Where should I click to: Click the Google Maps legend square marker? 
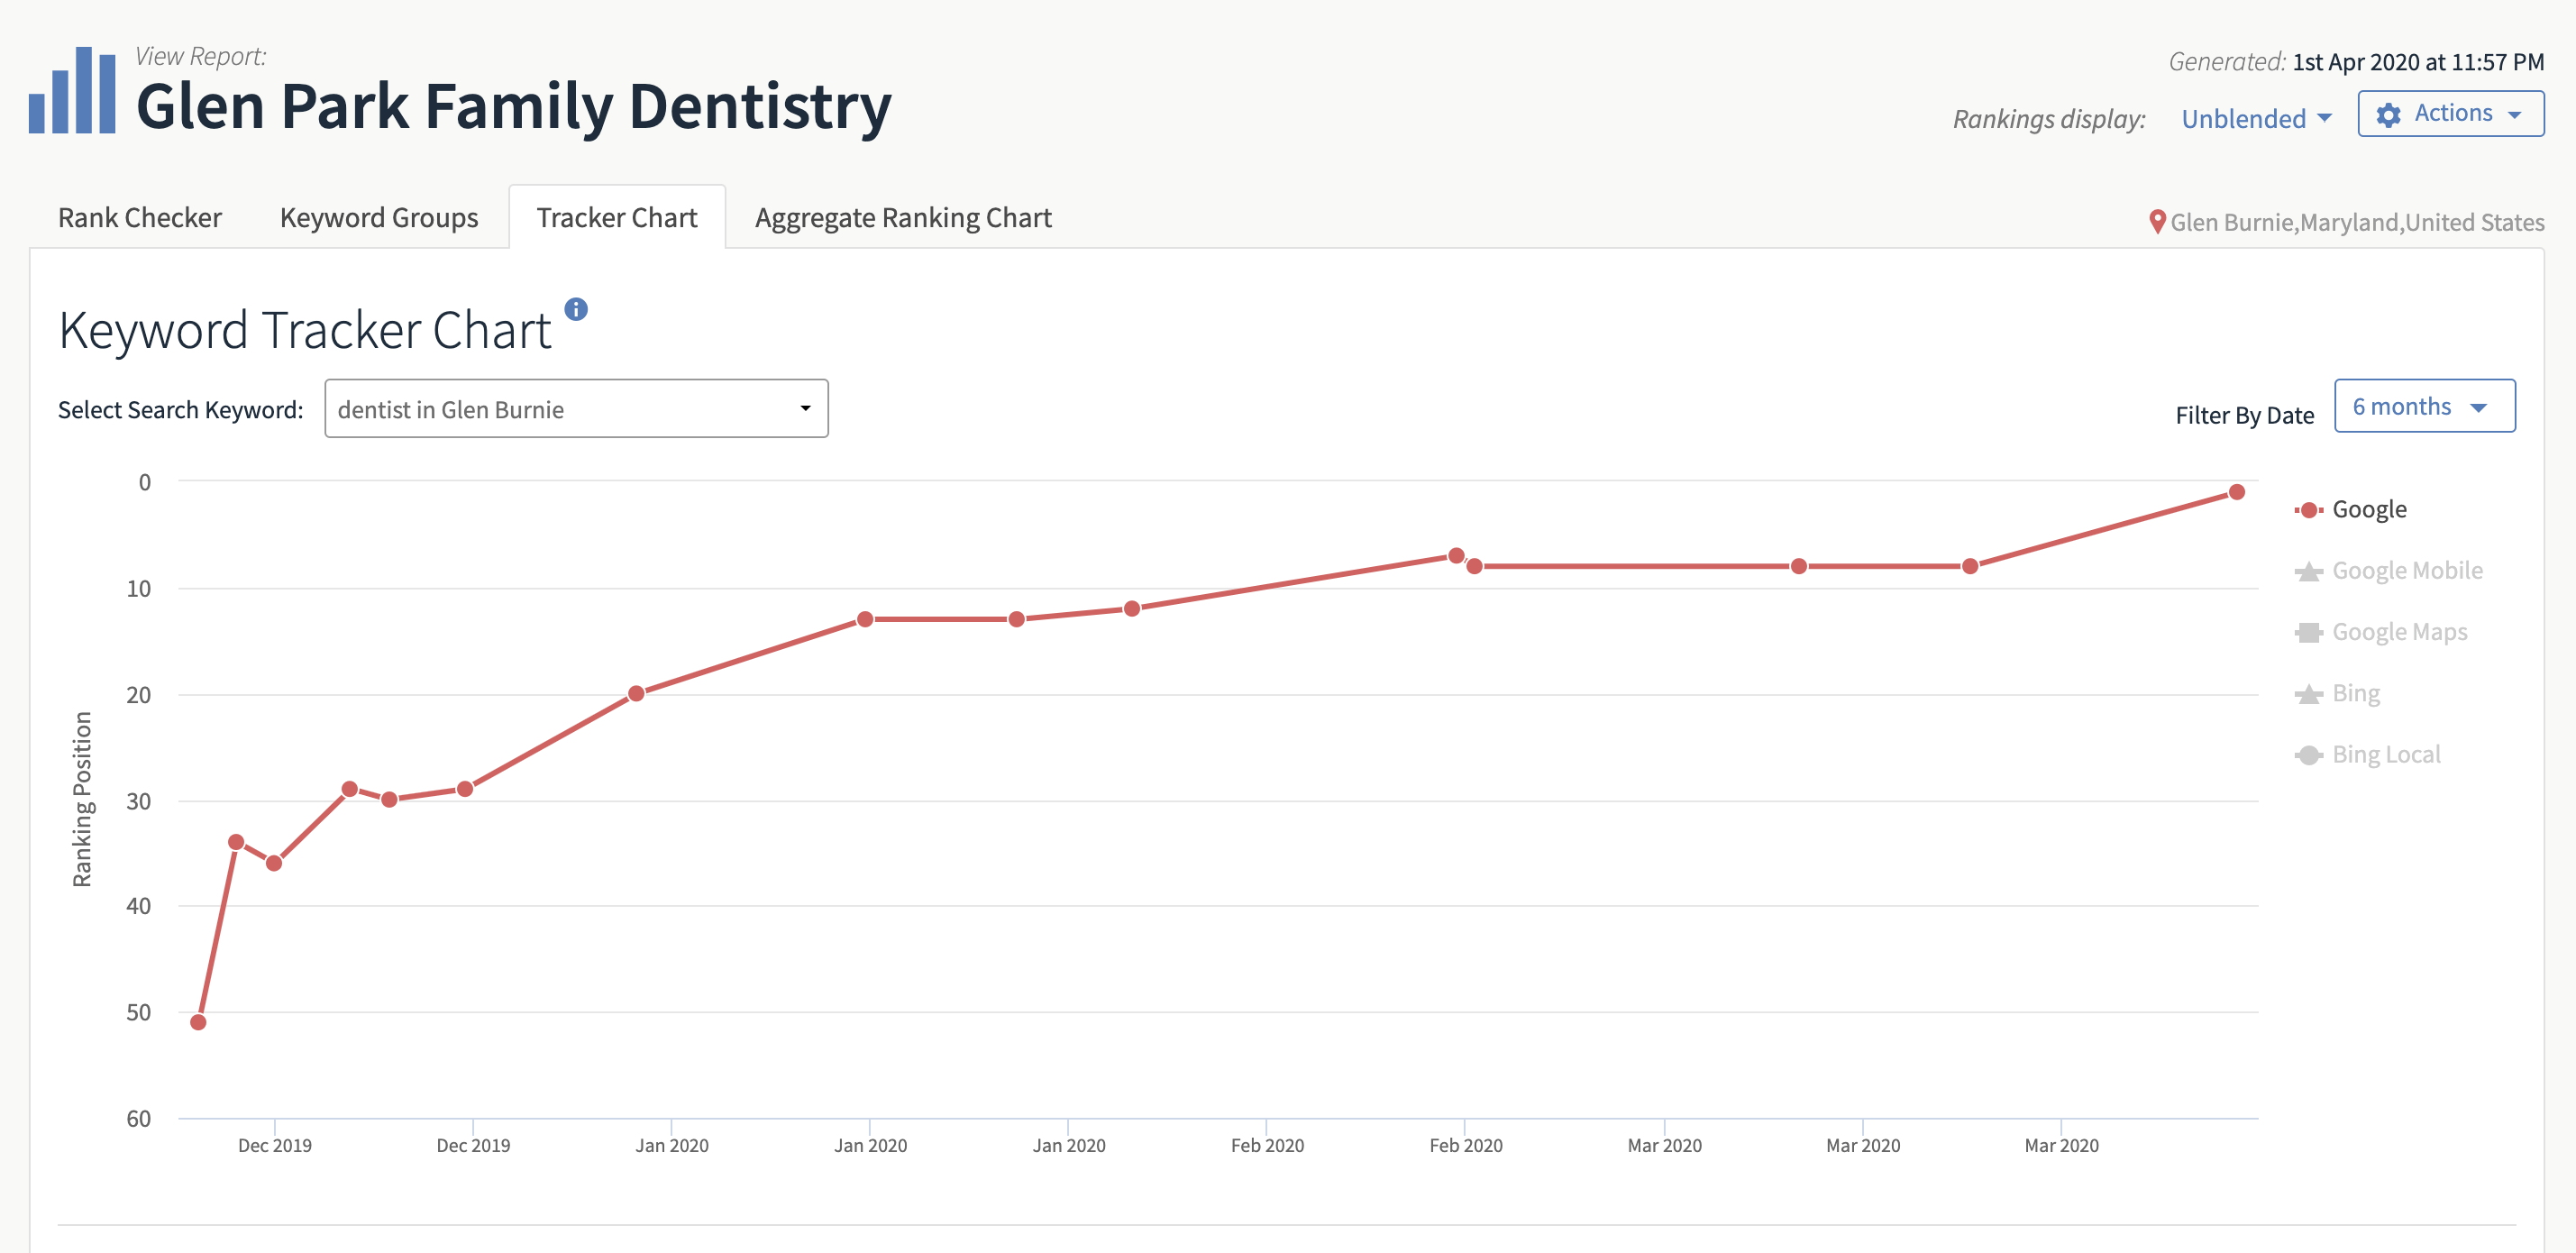[x=2308, y=632]
